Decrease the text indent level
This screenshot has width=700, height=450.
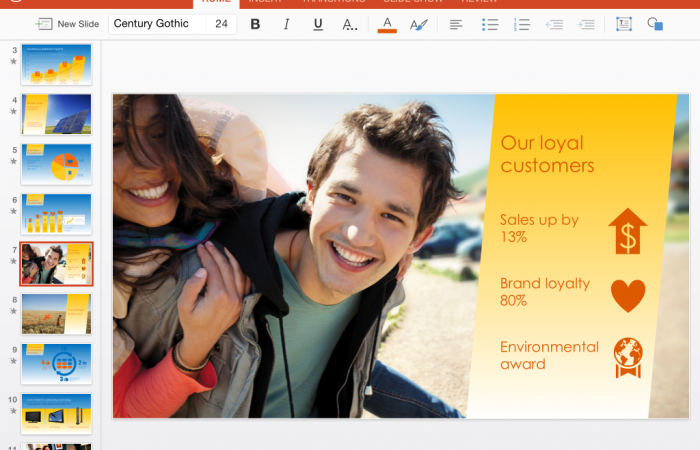coord(555,24)
